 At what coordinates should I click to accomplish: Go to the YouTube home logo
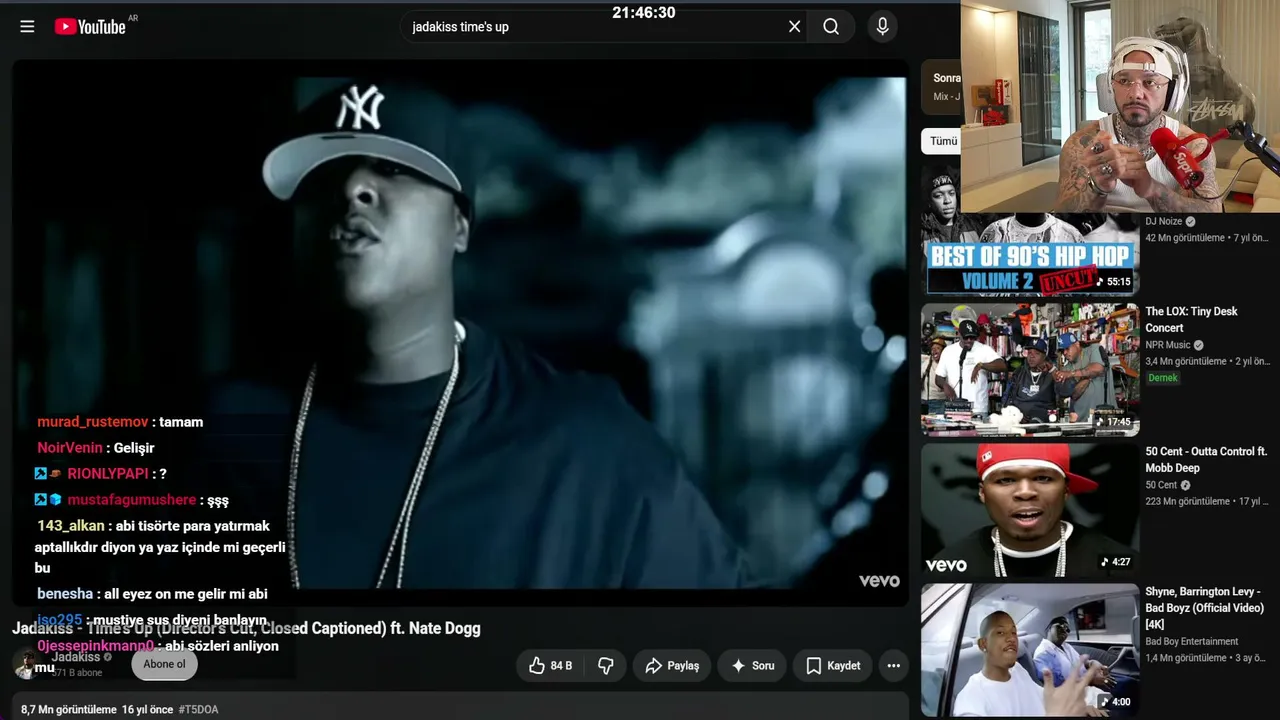coord(90,27)
